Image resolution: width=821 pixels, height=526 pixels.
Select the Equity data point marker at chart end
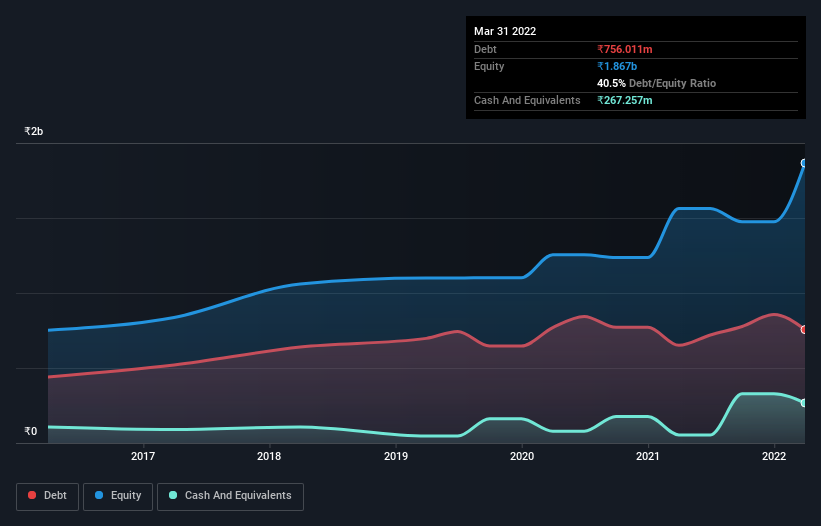coord(804,163)
